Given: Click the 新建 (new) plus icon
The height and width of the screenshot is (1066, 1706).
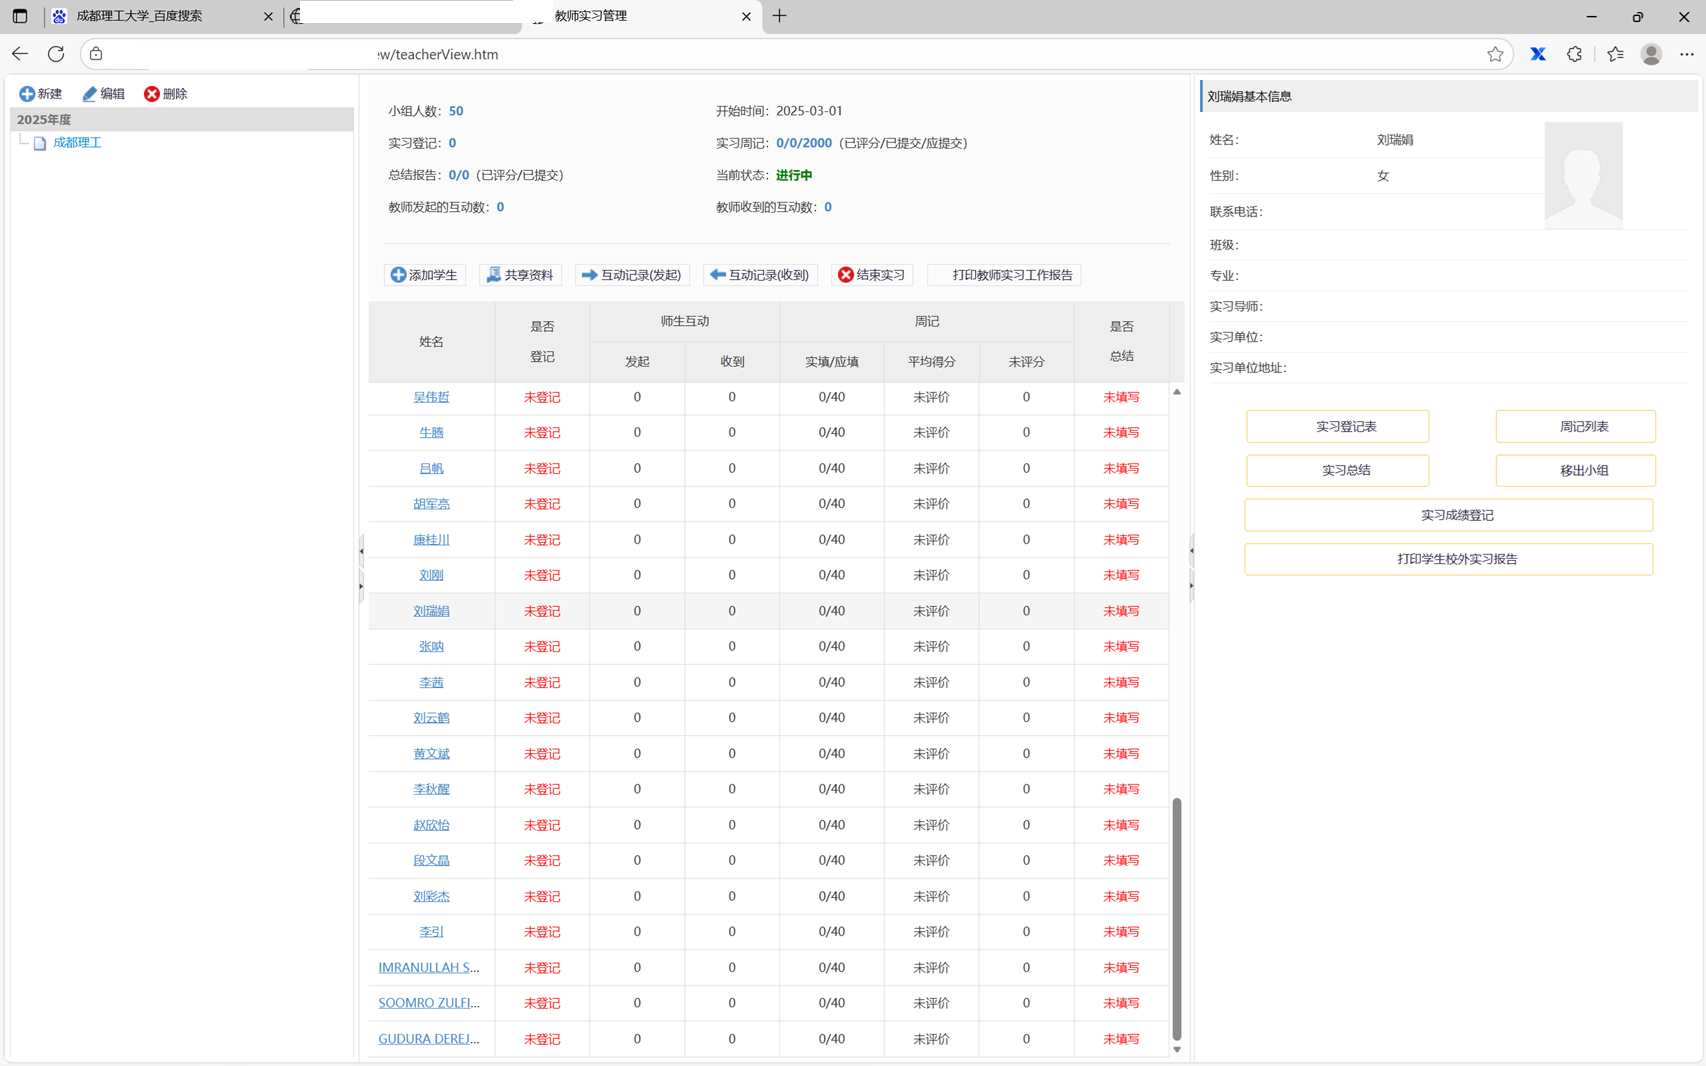Looking at the screenshot, I should pos(27,94).
